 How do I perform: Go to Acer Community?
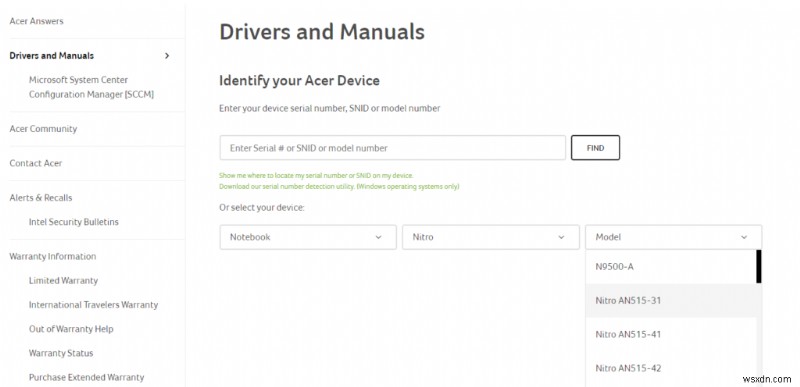tap(43, 129)
